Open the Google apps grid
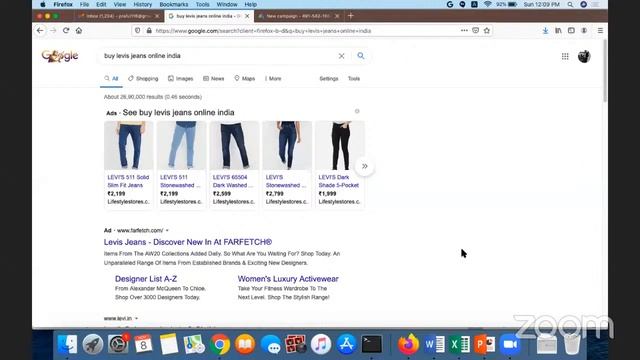 (x=565, y=56)
